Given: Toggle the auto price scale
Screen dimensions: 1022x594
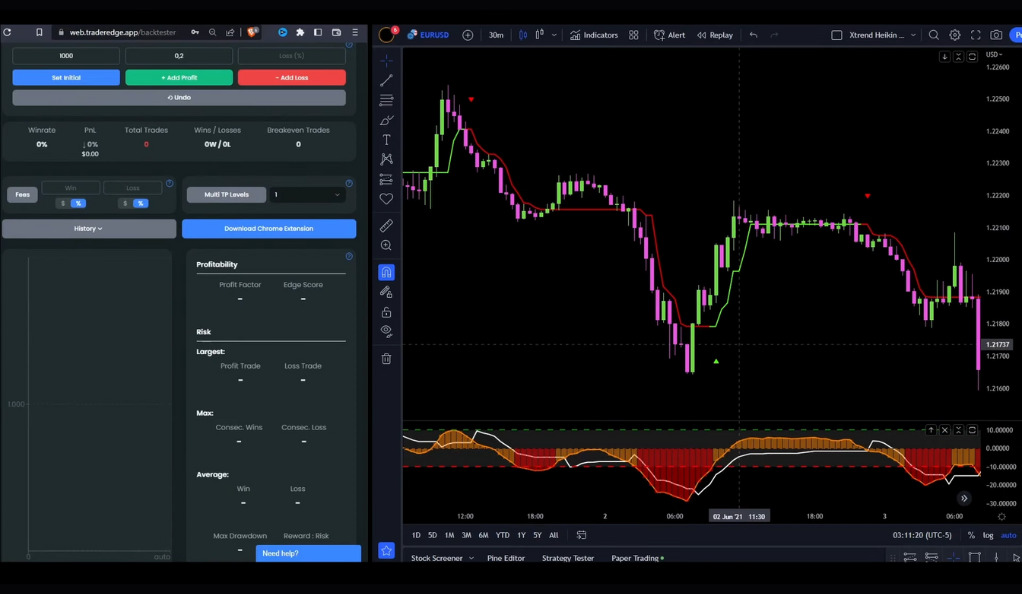Looking at the screenshot, I should [x=1008, y=535].
